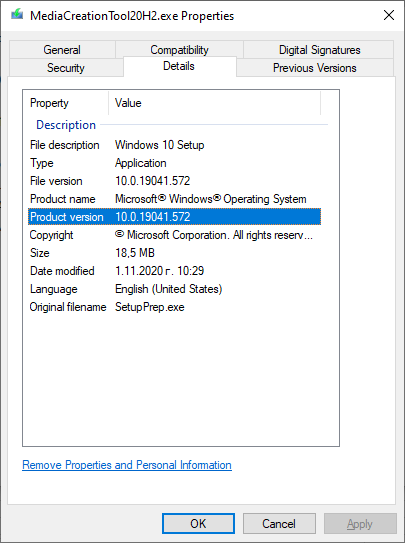Close the Properties dialog window

[389, 15]
